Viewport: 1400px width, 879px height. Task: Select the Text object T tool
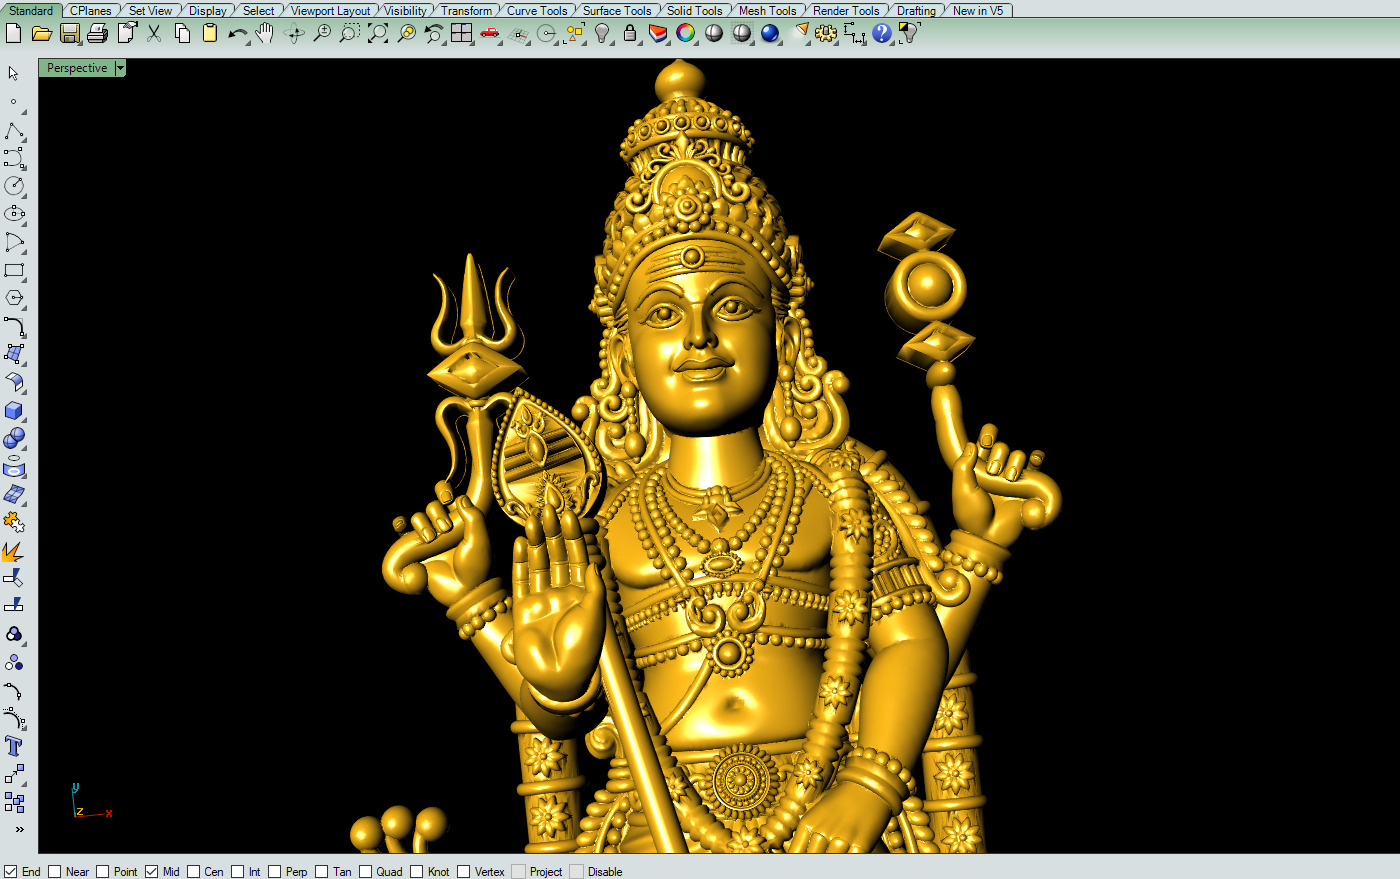pos(14,746)
